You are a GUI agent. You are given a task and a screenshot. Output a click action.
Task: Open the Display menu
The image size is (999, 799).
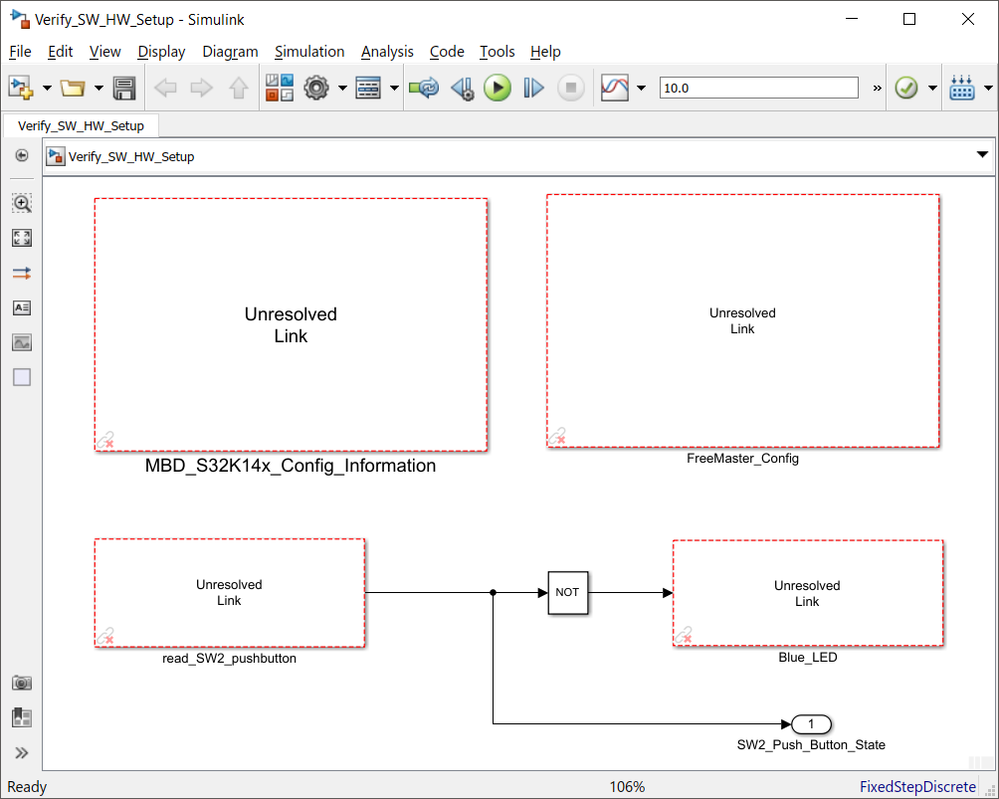[x=161, y=52]
